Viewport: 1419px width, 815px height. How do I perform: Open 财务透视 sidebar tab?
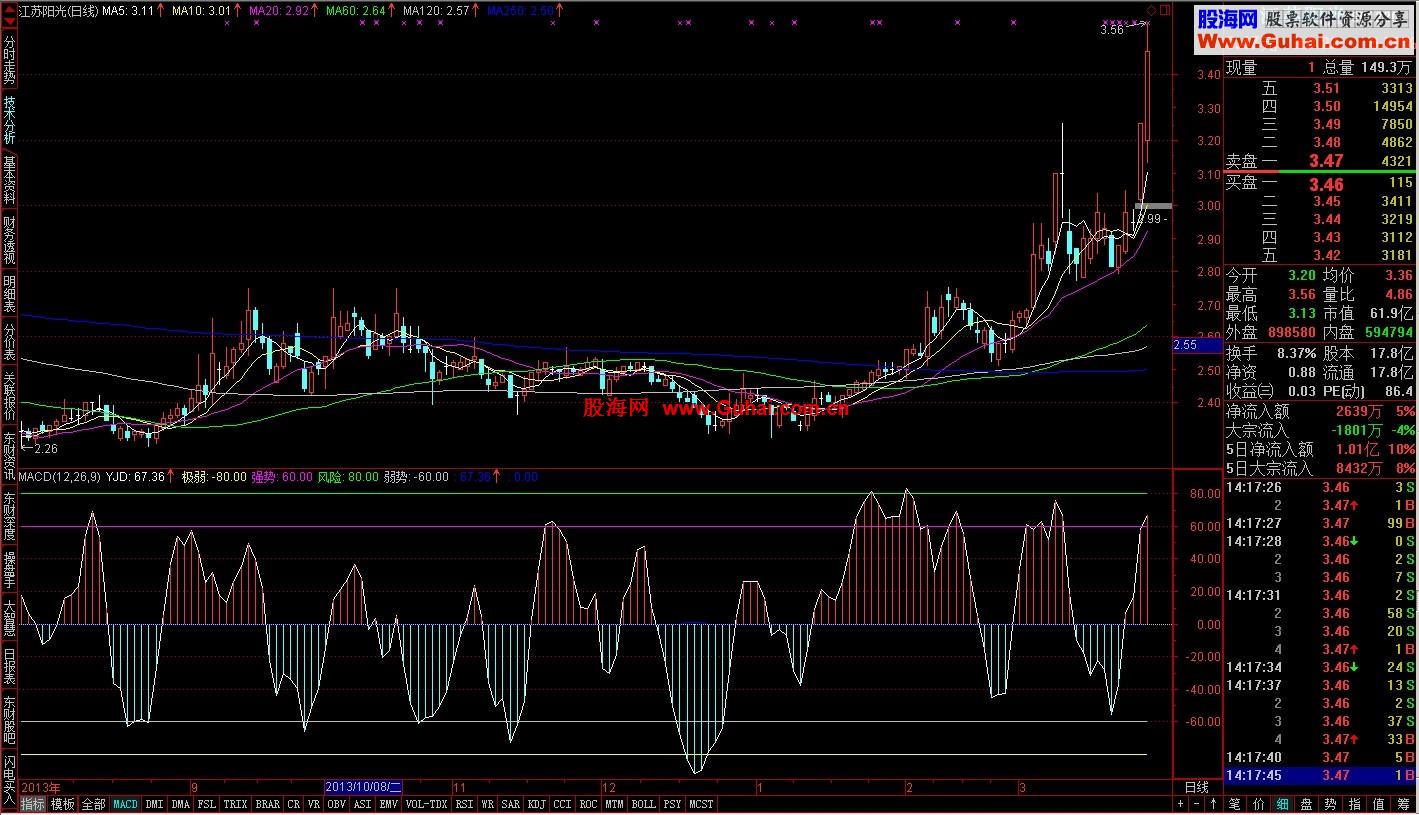[x=9, y=239]
